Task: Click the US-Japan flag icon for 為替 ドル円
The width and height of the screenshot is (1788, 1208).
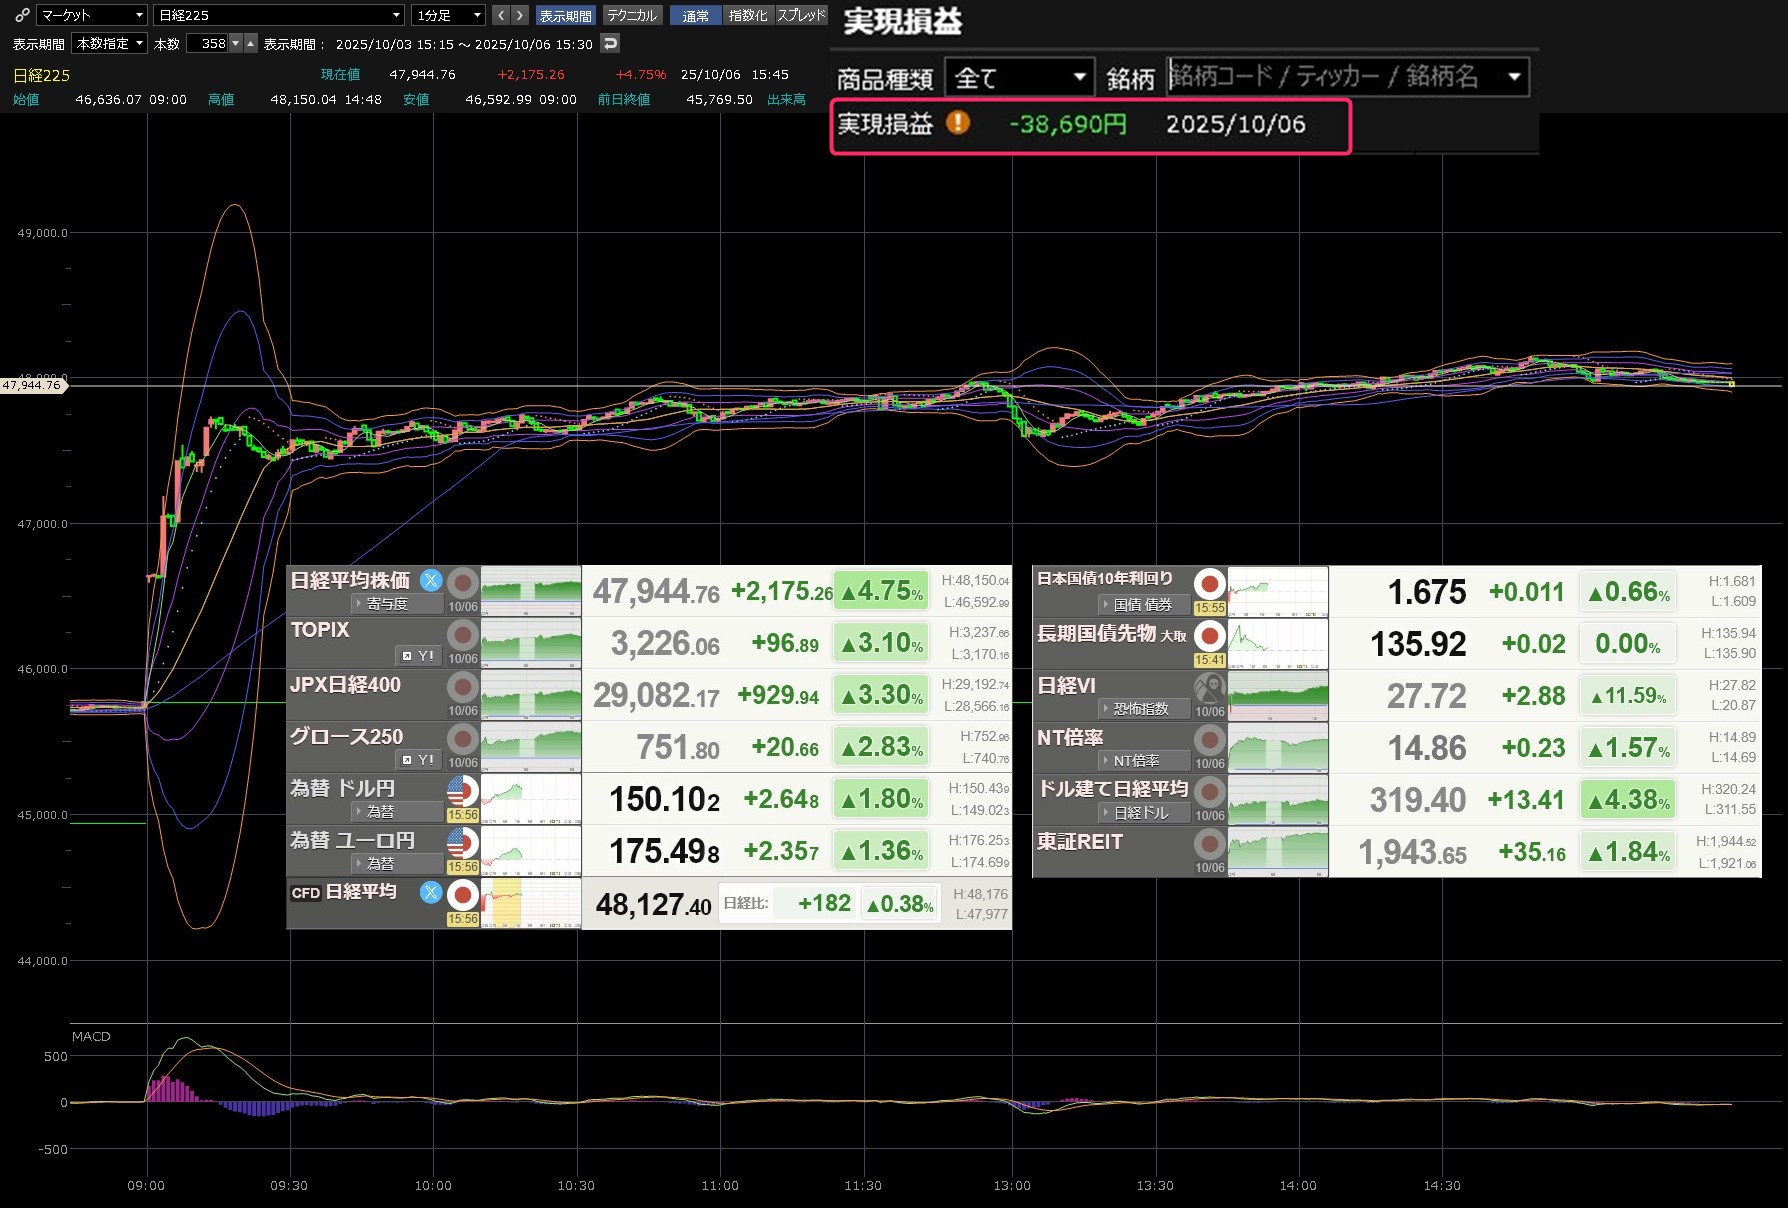Action: pos(462,791)
